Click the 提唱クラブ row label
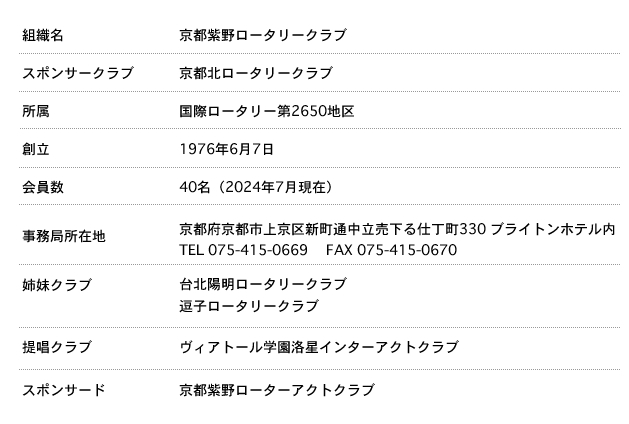629x424 pixels. click(x=57, y=347)
